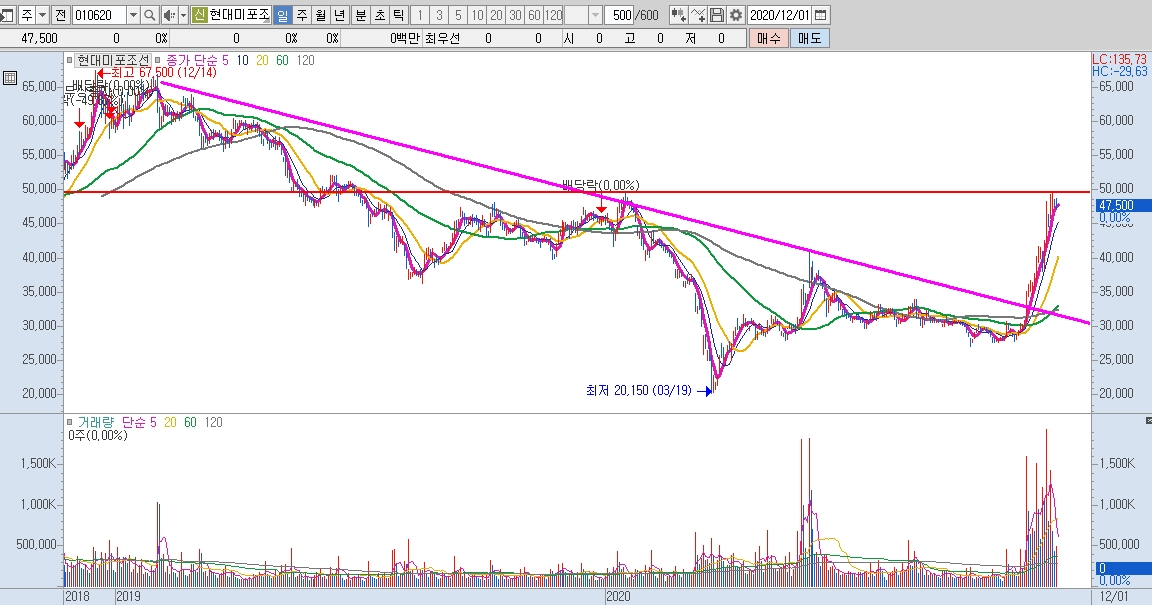
Task: Click the 최고 67,500 (12/14) high label
Action: (163, 72)
